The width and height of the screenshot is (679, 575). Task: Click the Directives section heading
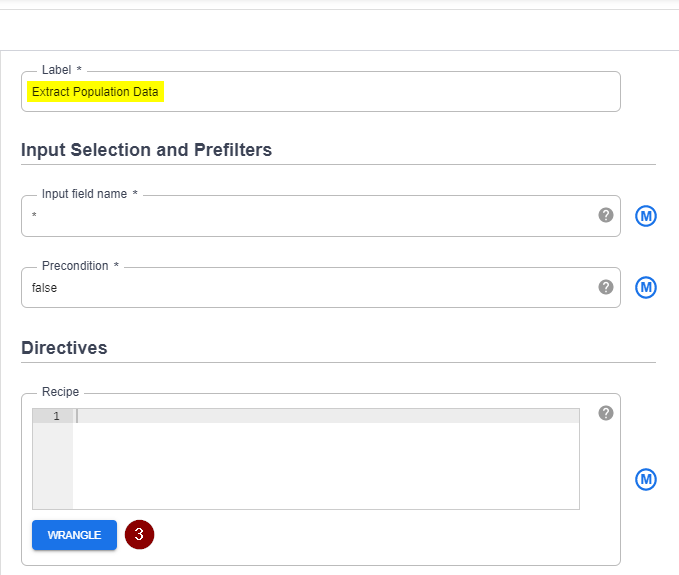64,348
